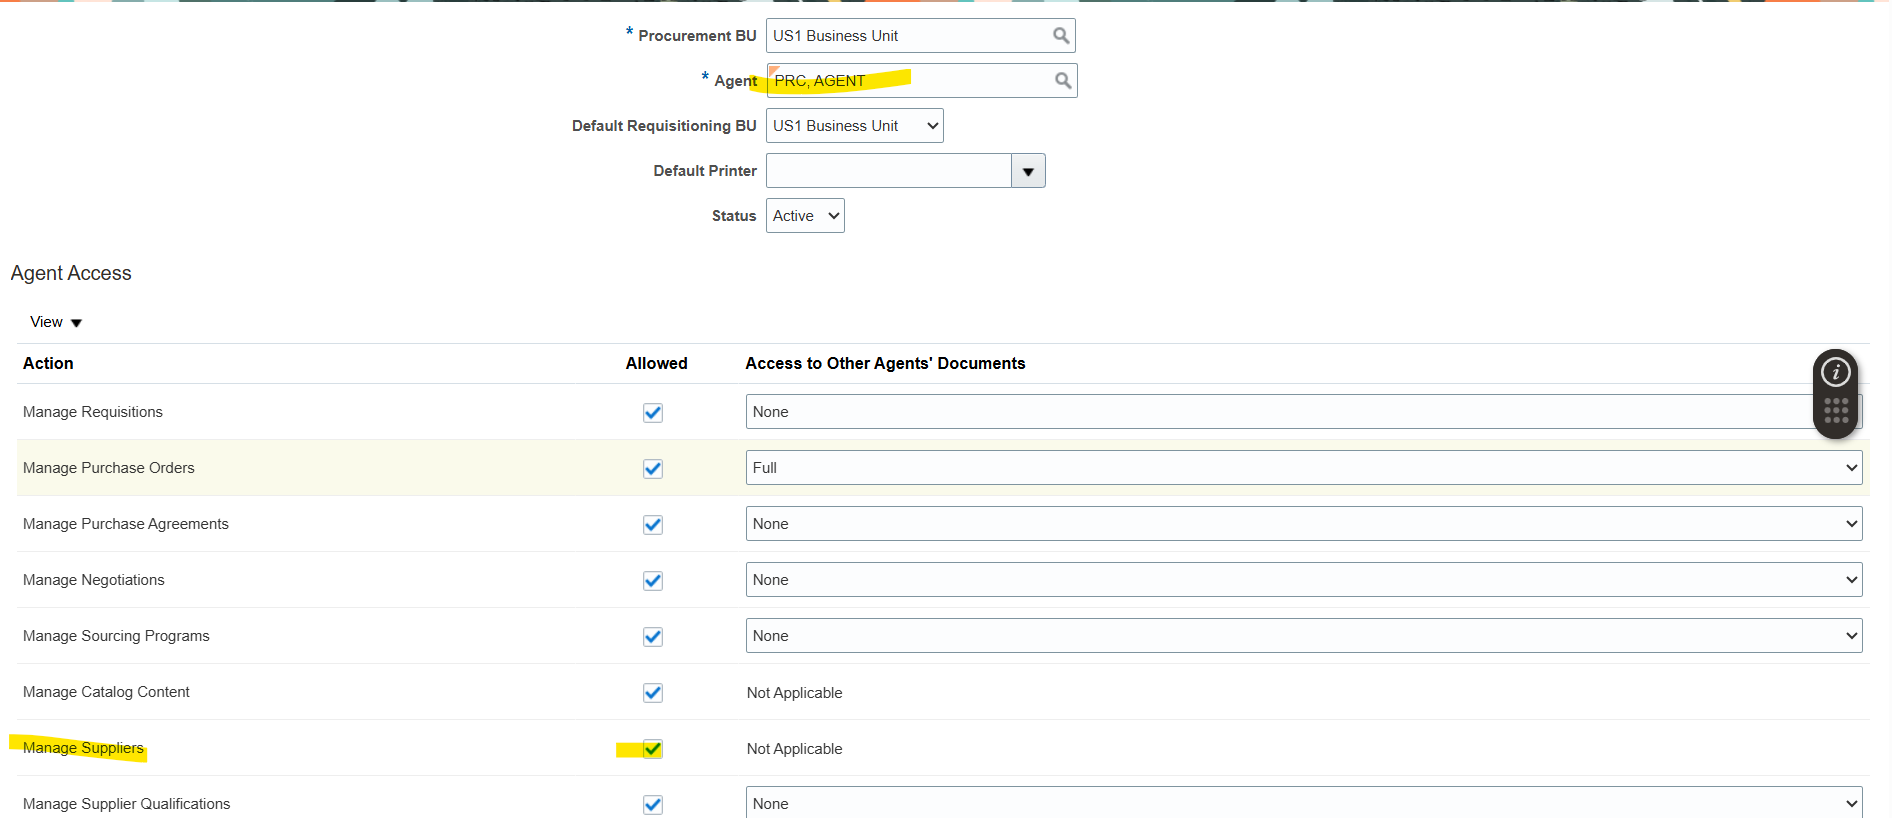Open Manage Sourcing Programs access dropdown
The width and height of the screenshot is (1892, 818).
(x=1303, y=636)
